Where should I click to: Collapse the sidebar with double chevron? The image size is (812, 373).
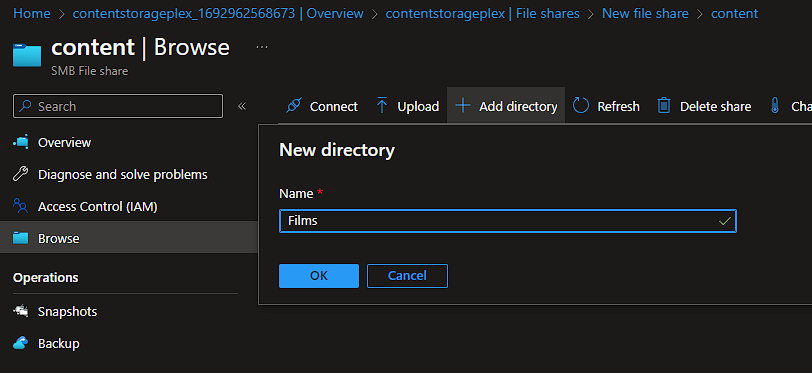point(242,106)
